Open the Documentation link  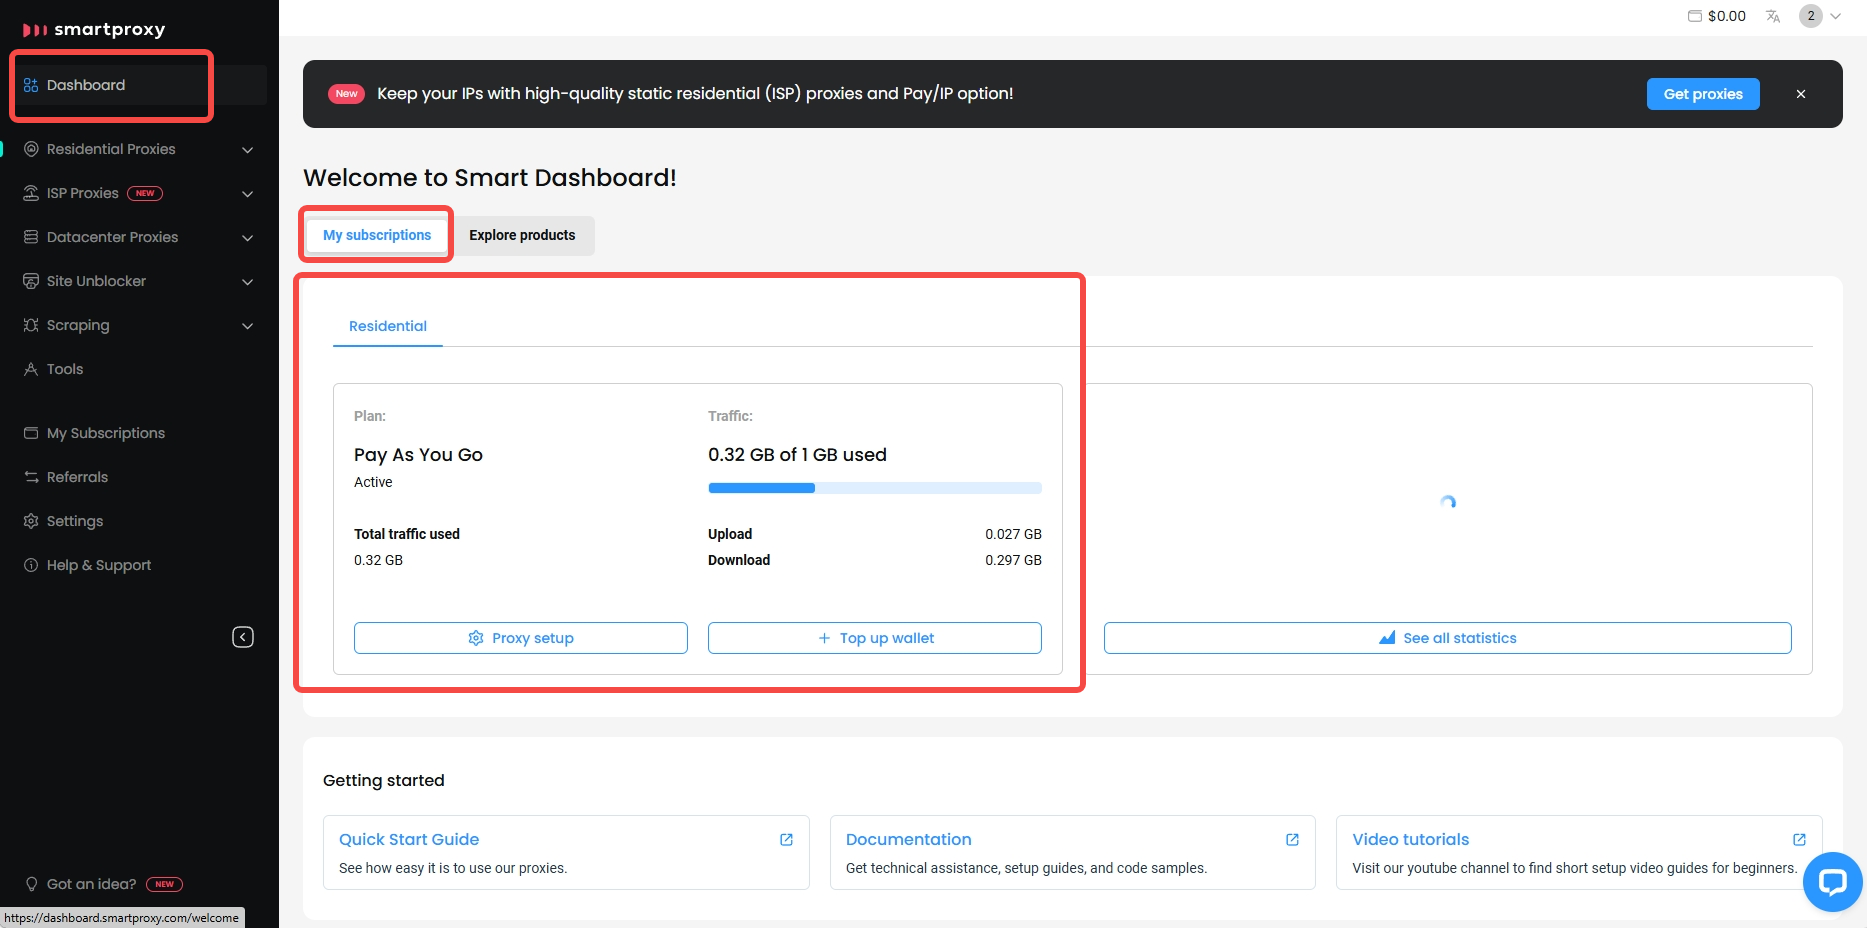909,840
